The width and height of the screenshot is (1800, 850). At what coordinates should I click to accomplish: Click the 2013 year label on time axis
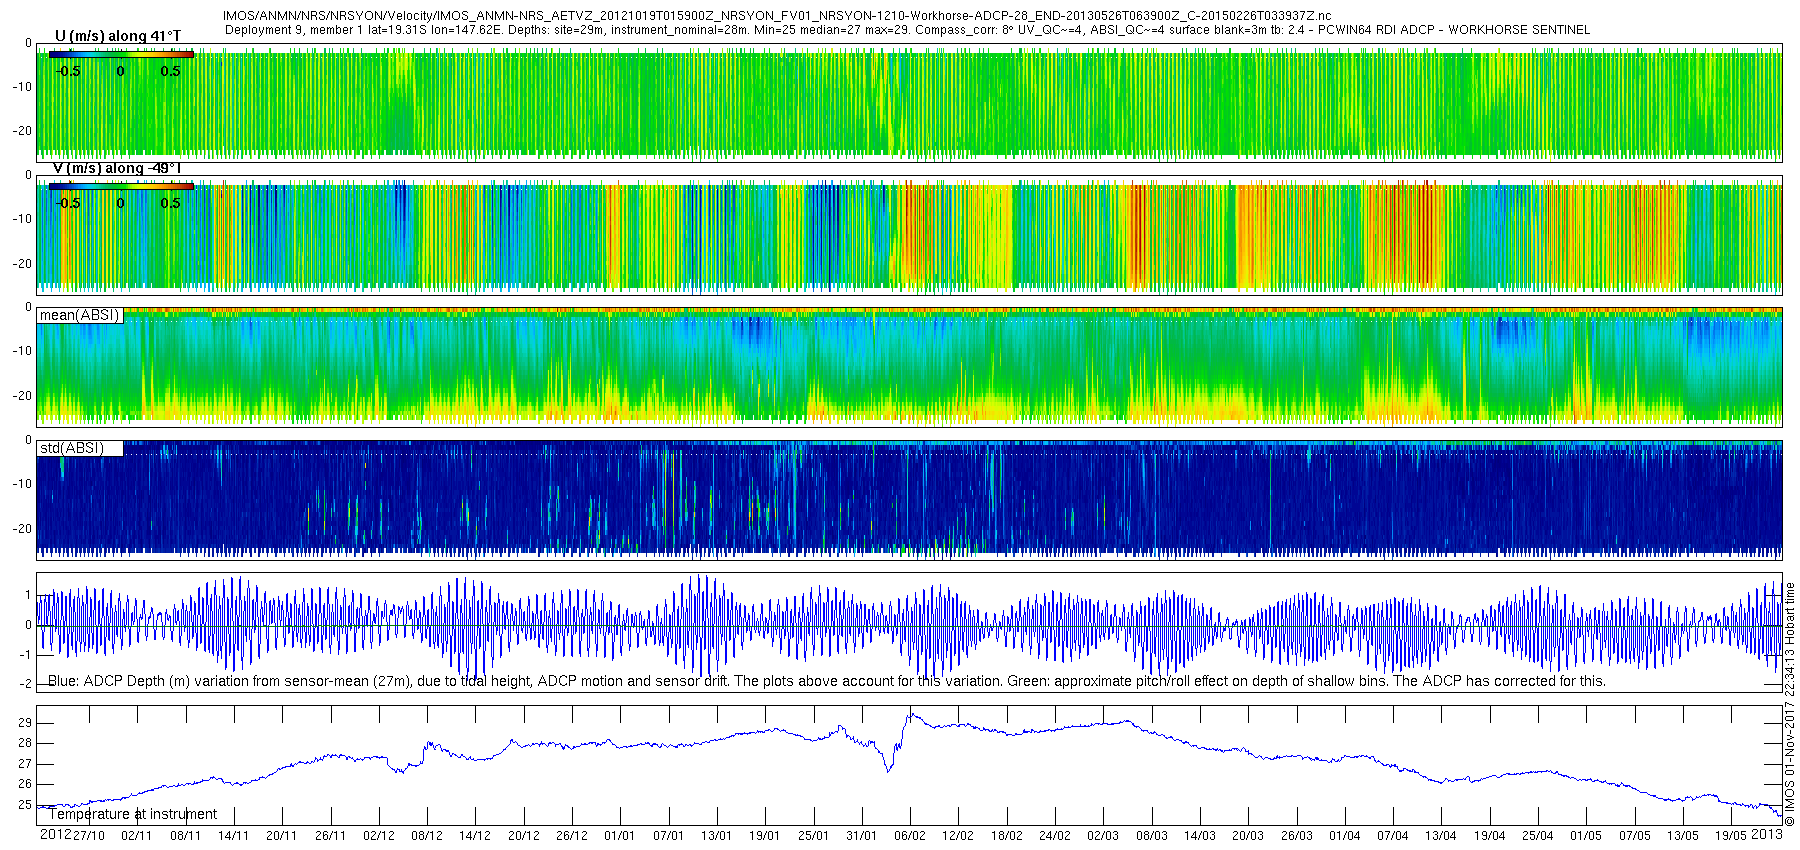click(x=1768, y=835)
